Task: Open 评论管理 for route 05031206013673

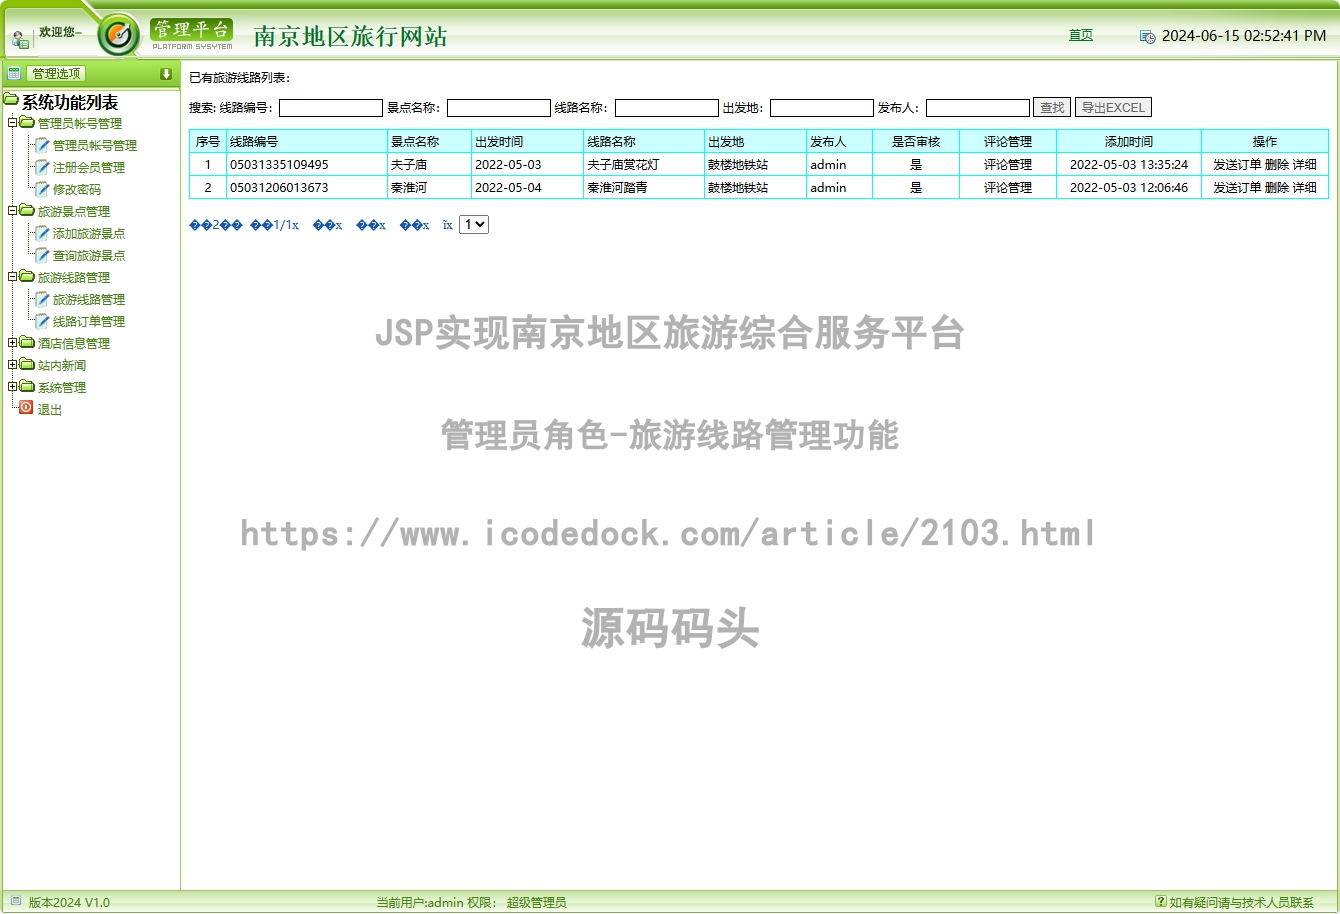Action: (1007, 187)
